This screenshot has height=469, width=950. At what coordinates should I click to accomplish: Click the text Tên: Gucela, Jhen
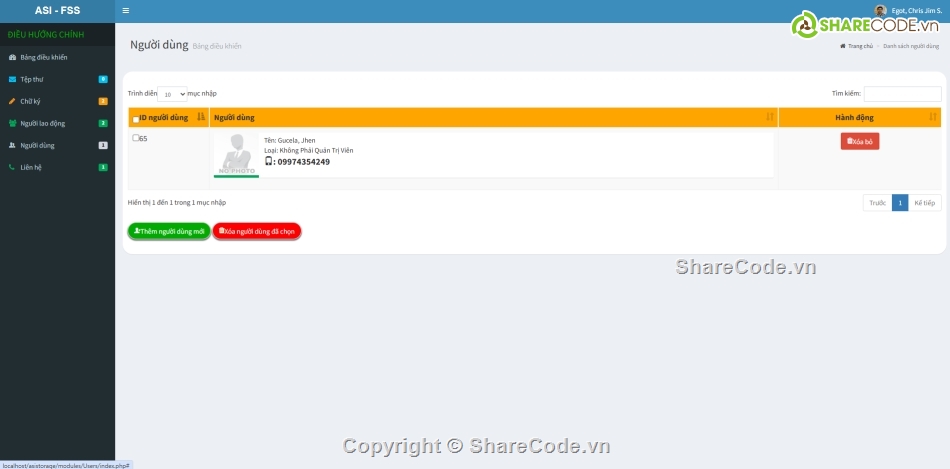tap(290, 141)
